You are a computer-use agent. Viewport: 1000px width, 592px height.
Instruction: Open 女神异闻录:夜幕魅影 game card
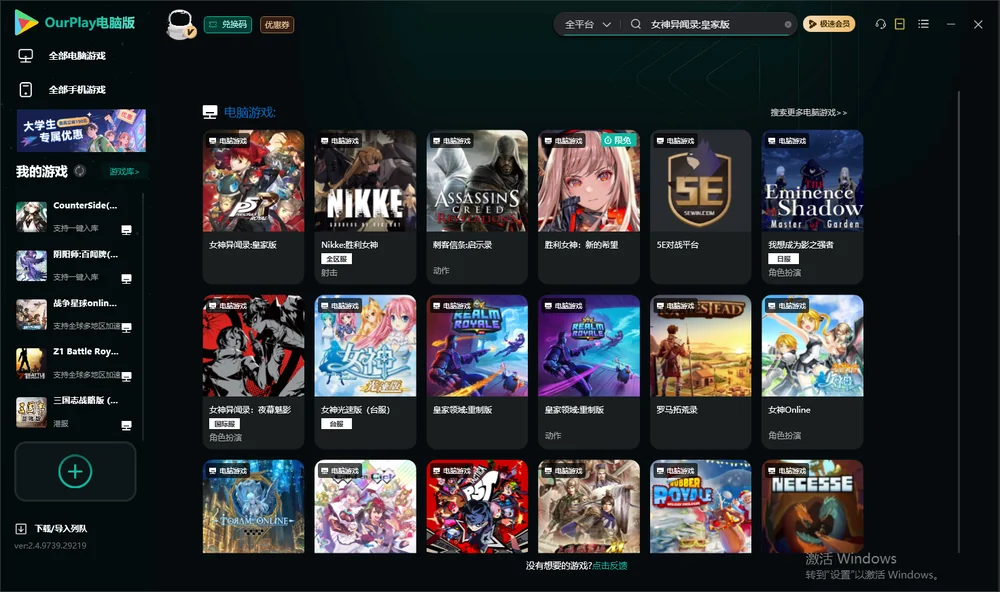[253, 371]
